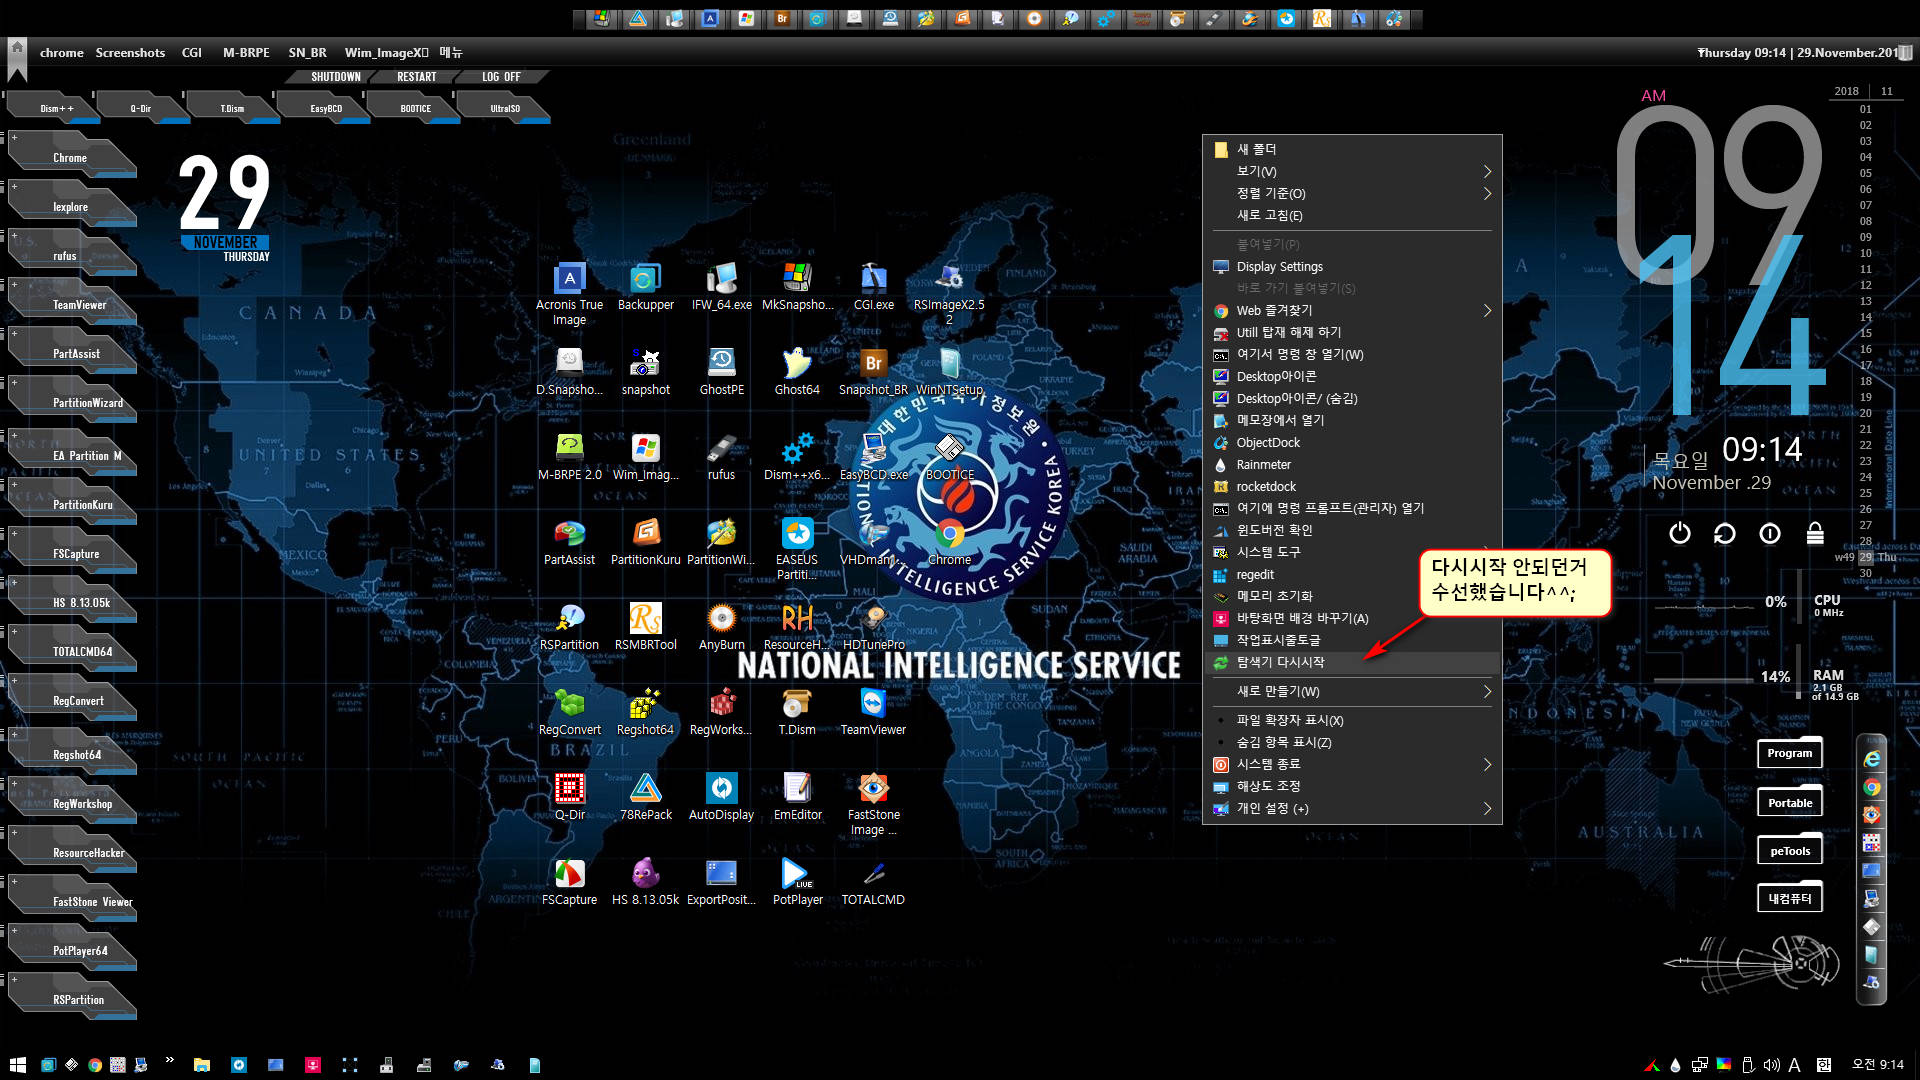Launch Q-Dir desktop icon
This screenshot has height=1080, width=1920.
click(569, 797)
